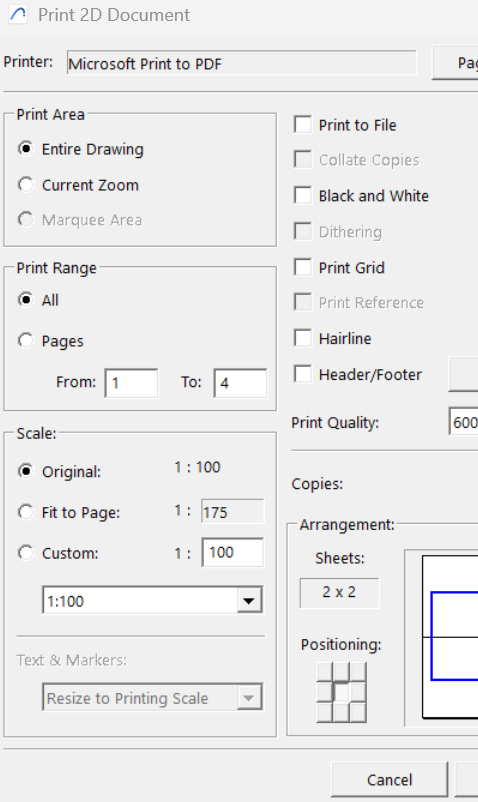Click the To page number field

coord(240,383)
